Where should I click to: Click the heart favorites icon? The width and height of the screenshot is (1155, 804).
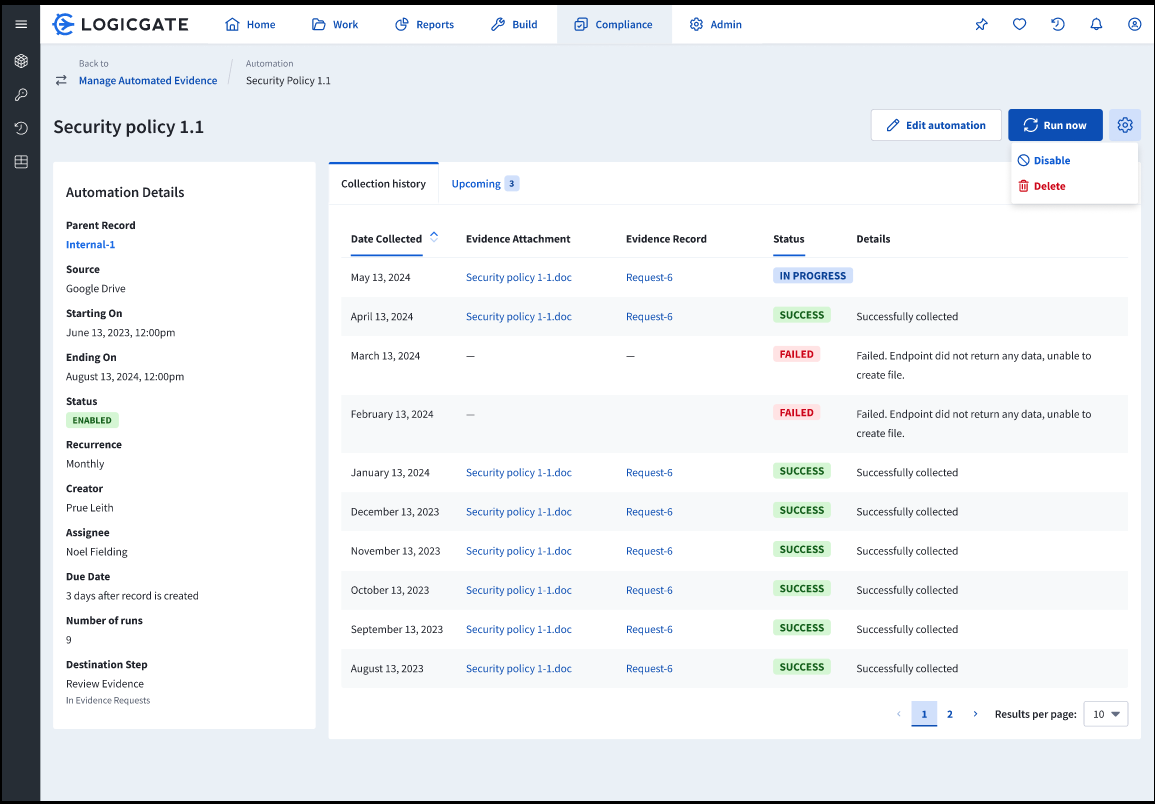pyautogui.click(x=1019, y=24)
